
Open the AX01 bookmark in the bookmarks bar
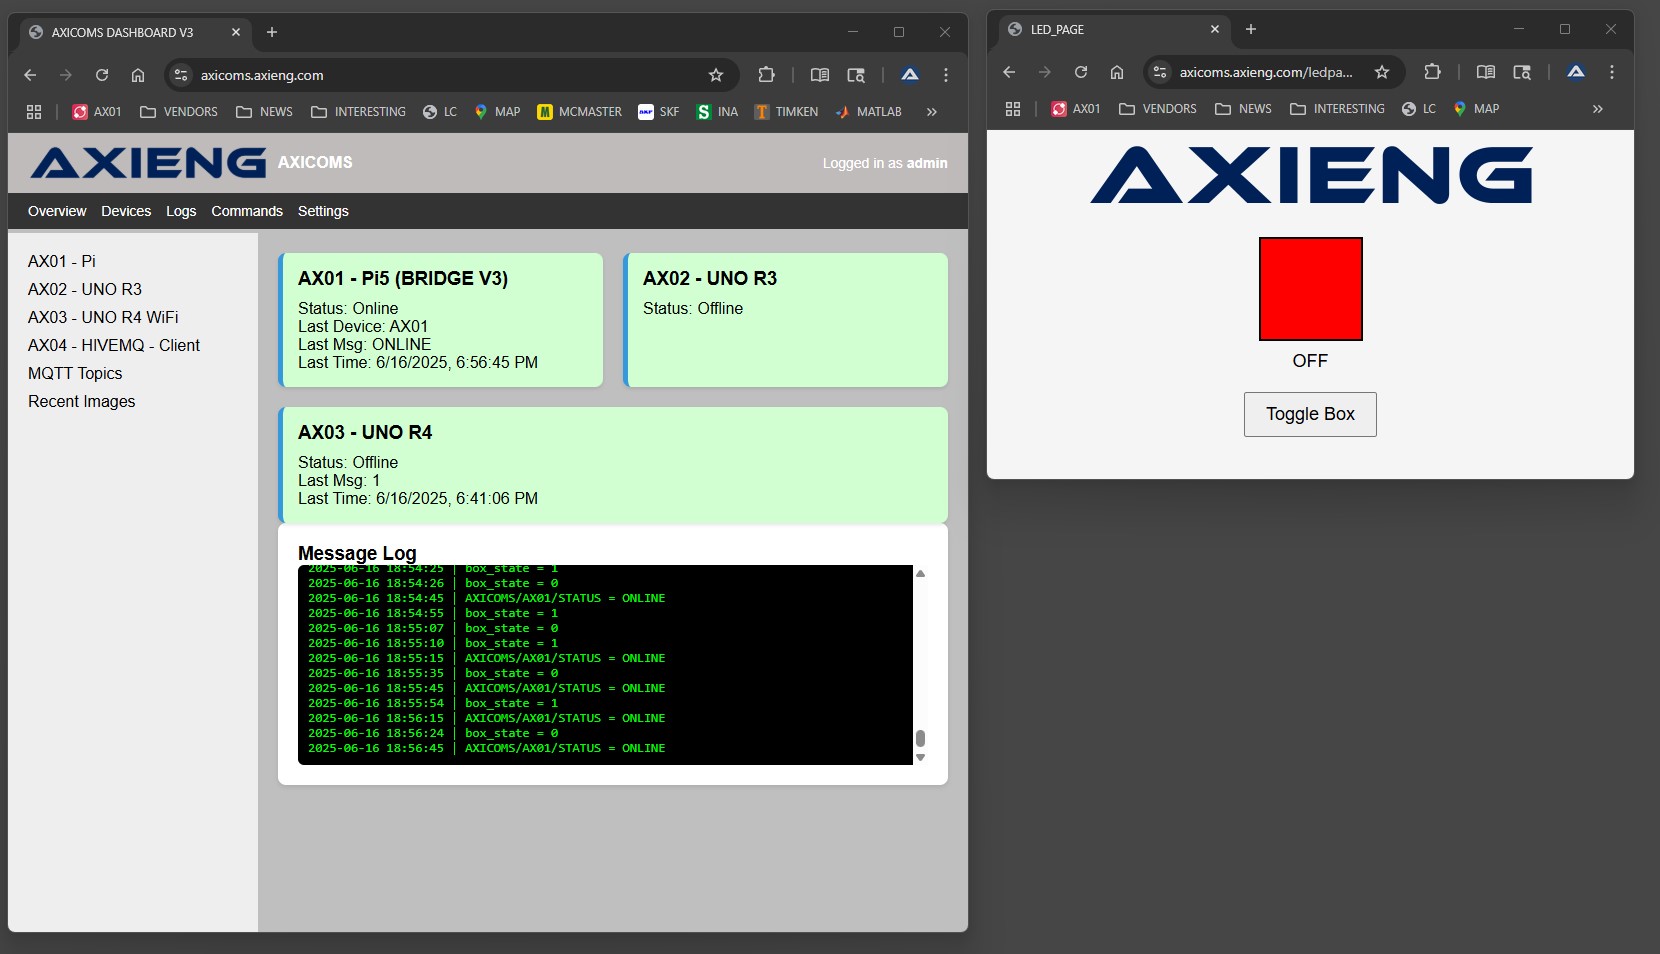[96, 112]
